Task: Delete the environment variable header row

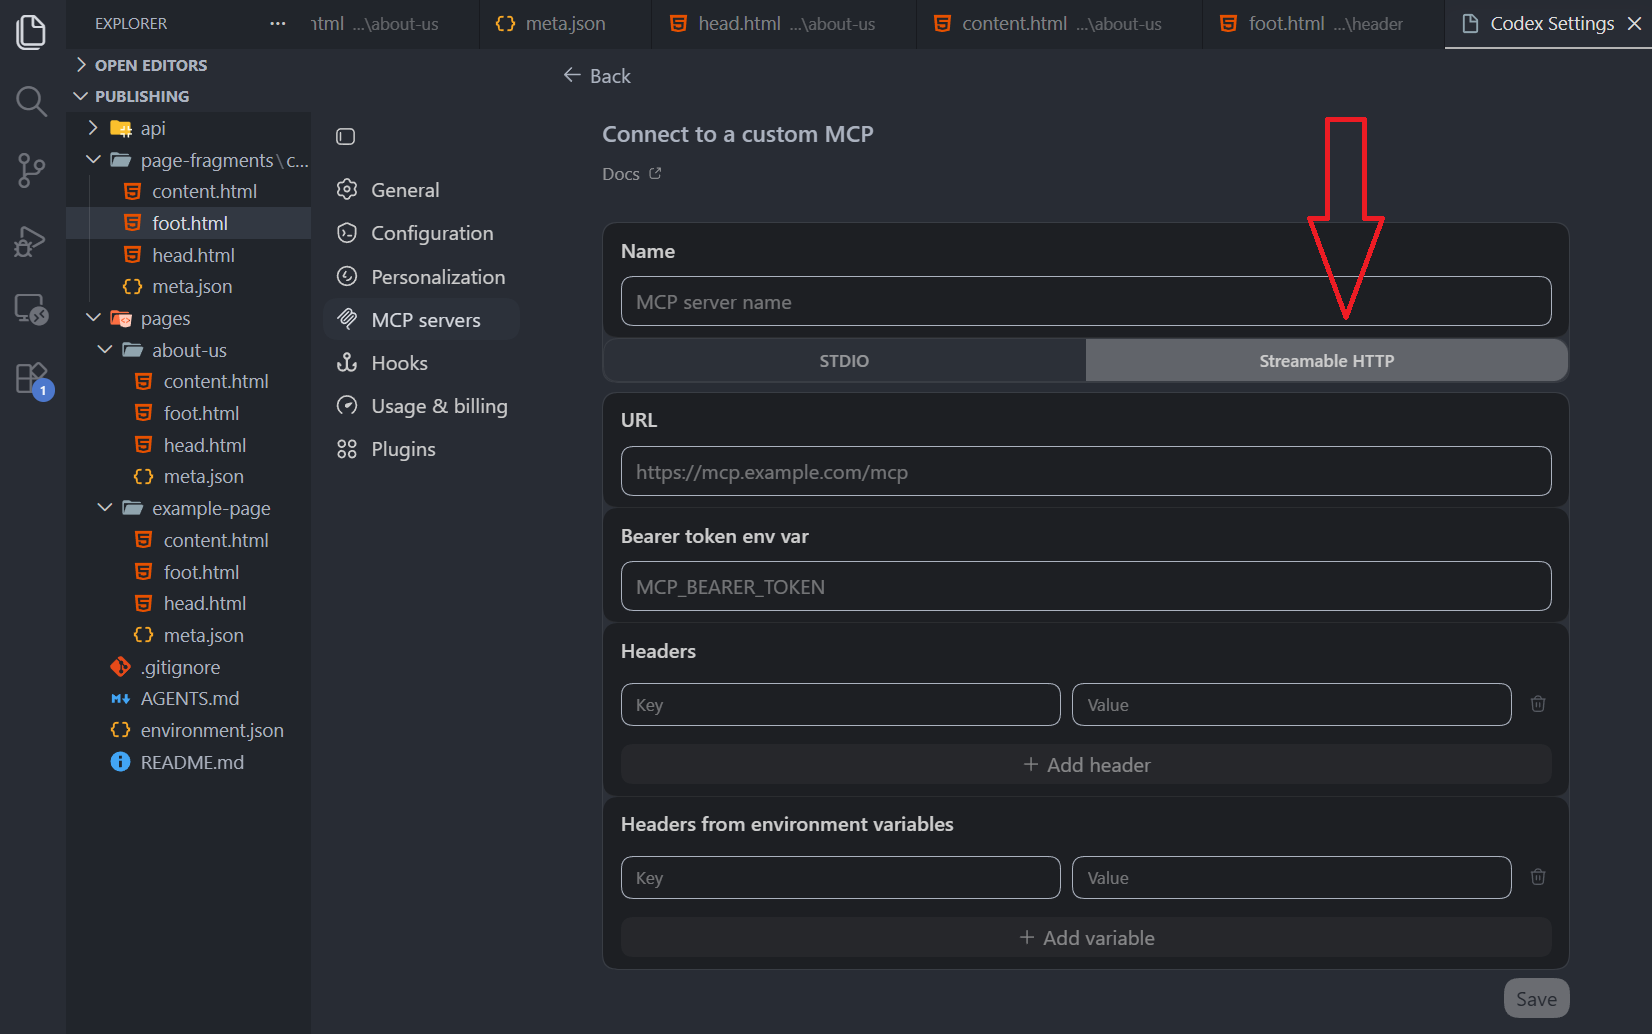Action: click(1538, 877)
